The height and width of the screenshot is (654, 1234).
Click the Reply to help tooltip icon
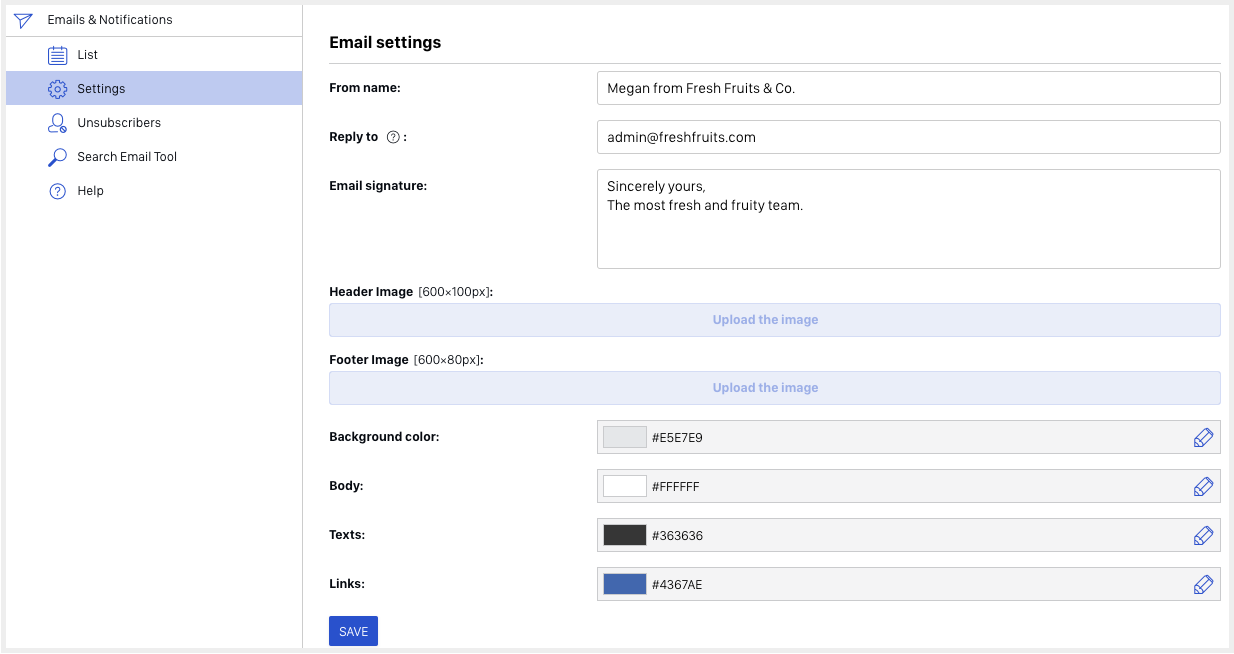click(x=393, y=138)
